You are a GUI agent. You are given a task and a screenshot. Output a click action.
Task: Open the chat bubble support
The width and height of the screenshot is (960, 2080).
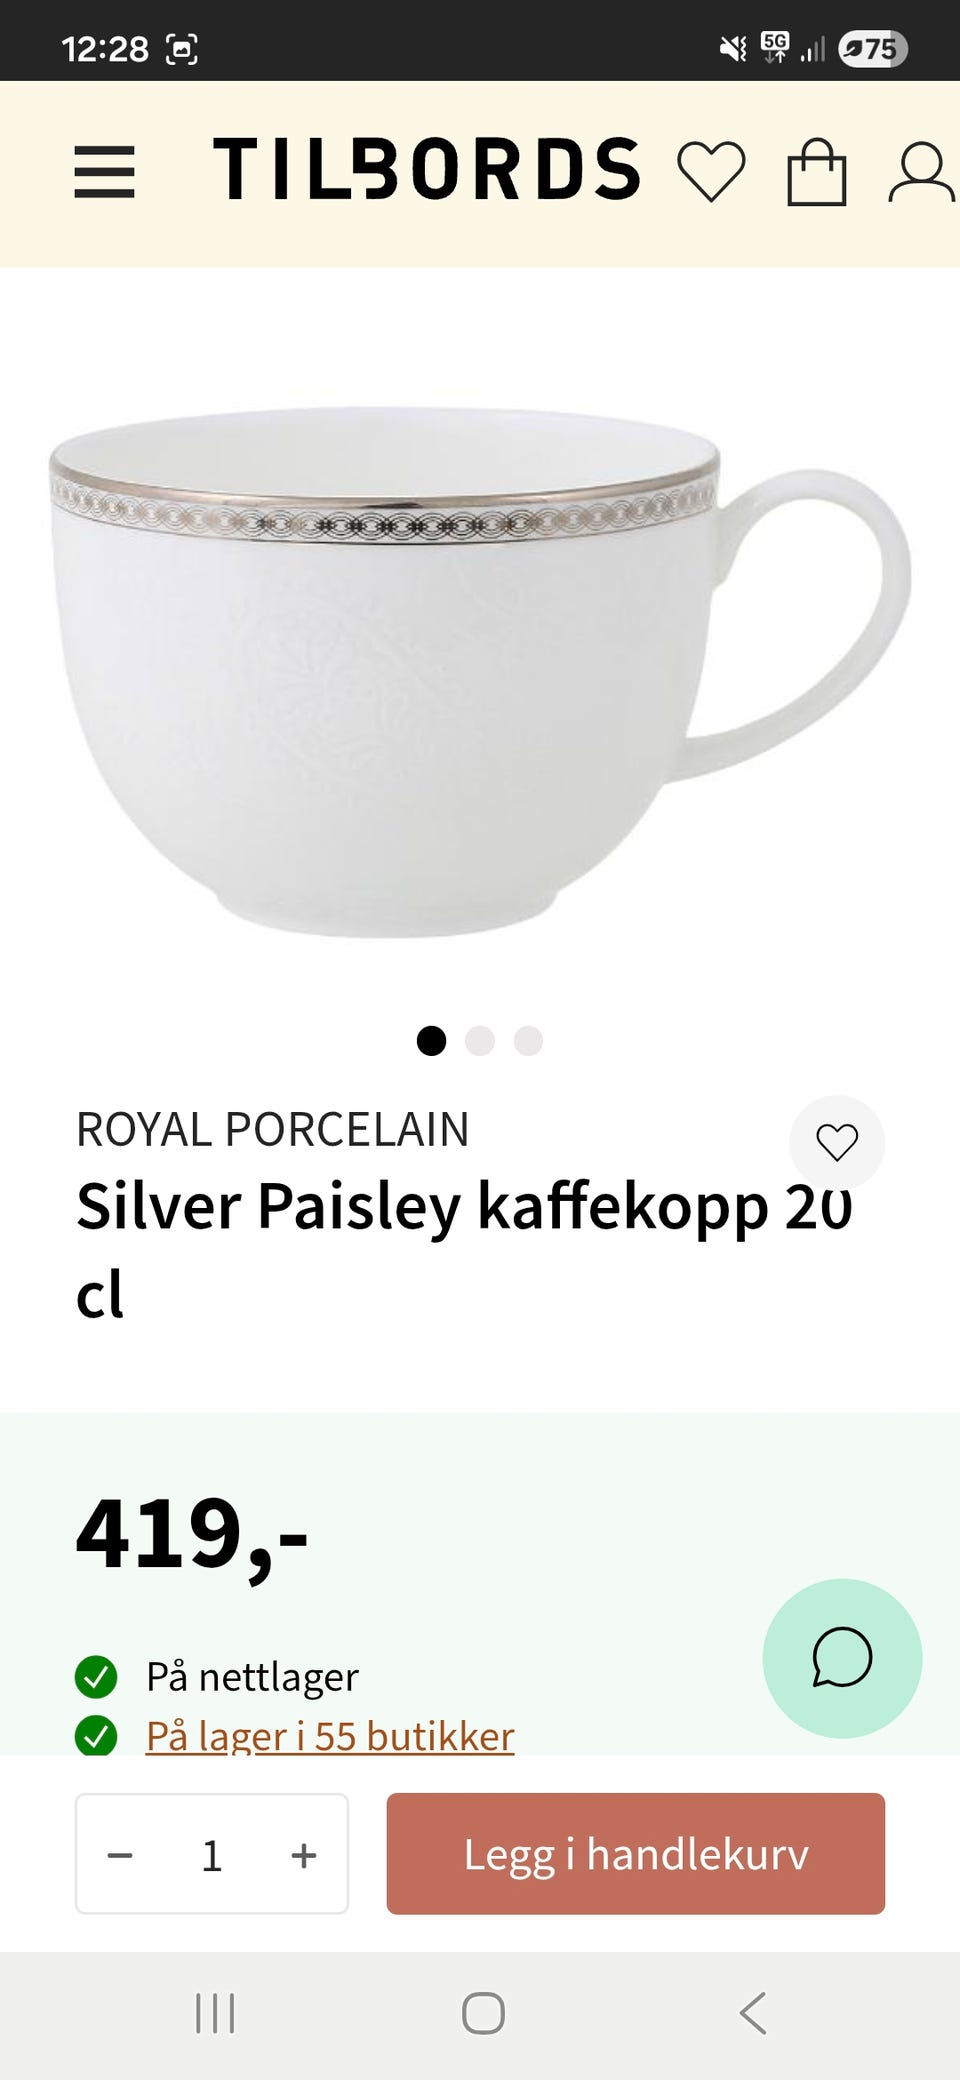pos(842,1658)
